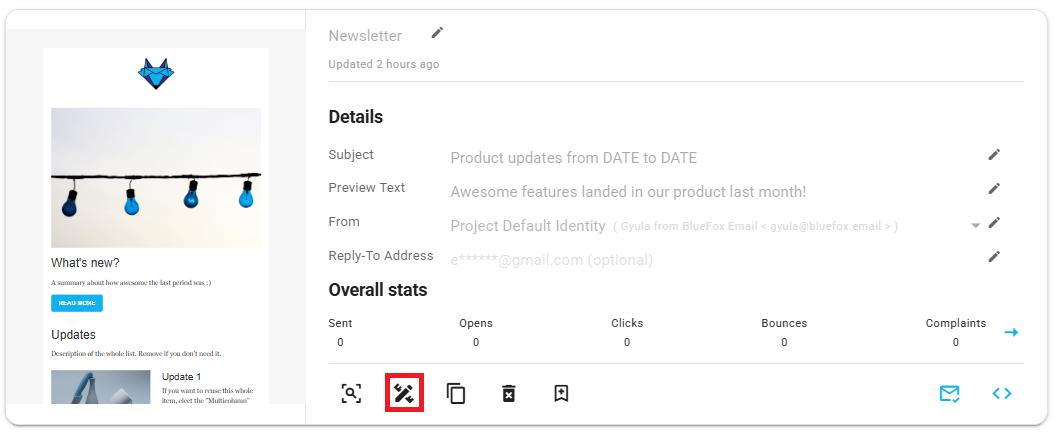Click the 'Complaints' stat label
This screenshot has width=1055, height=433.
pos(955,323)
